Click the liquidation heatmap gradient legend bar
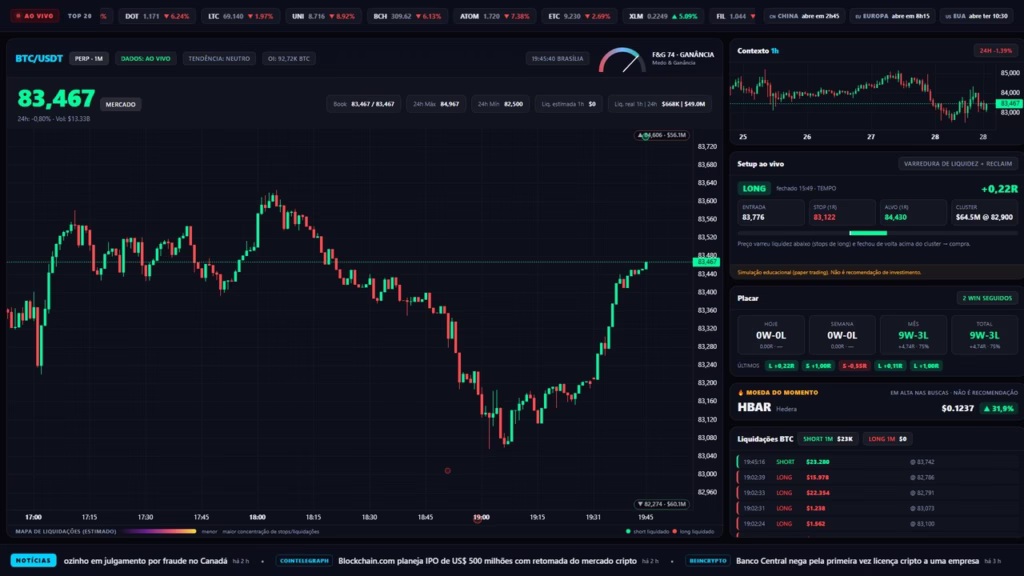The height and width of the screenshot is (576, 1024). [x=159, y=532]
